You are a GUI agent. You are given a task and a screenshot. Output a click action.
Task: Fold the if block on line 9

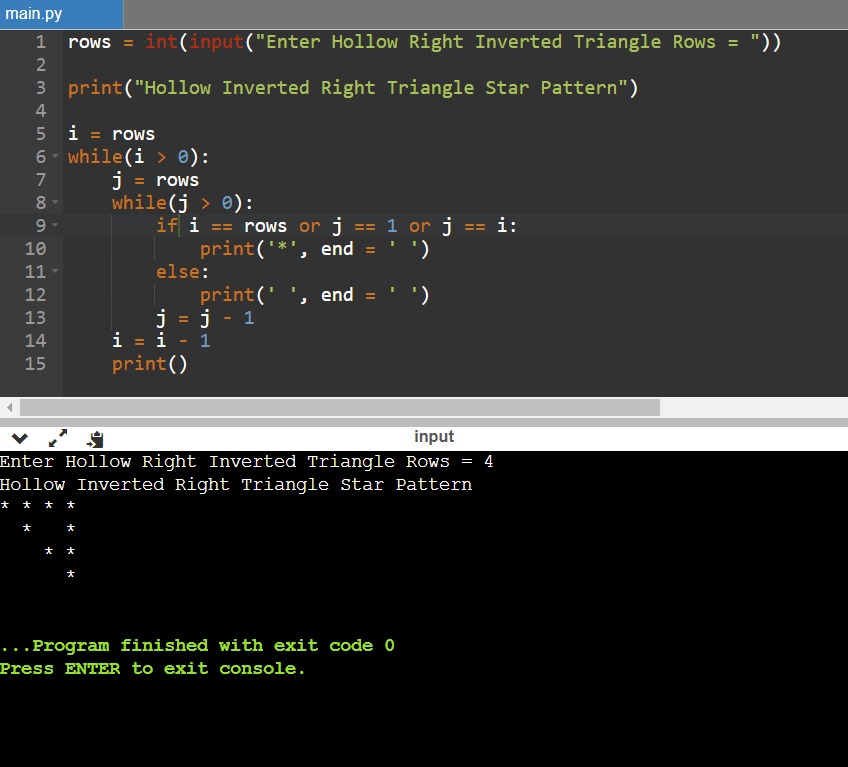[x=54, y=226]
